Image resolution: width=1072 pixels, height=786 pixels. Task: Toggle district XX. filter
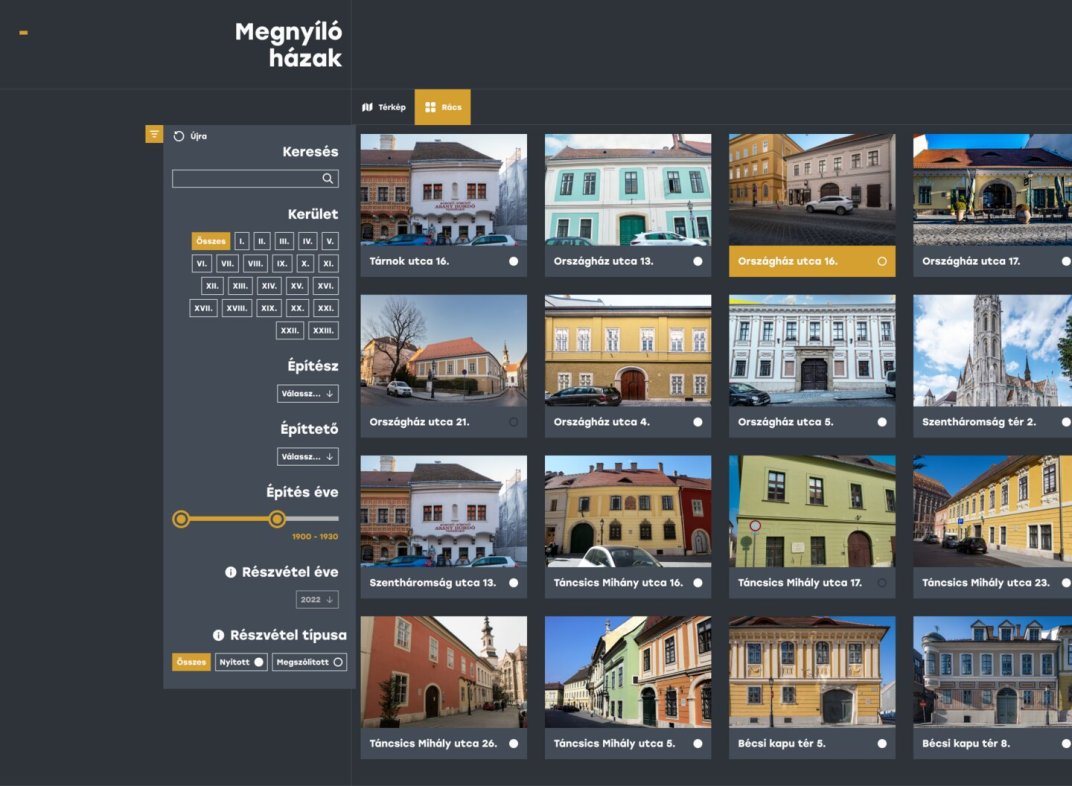tap(297, 308)
